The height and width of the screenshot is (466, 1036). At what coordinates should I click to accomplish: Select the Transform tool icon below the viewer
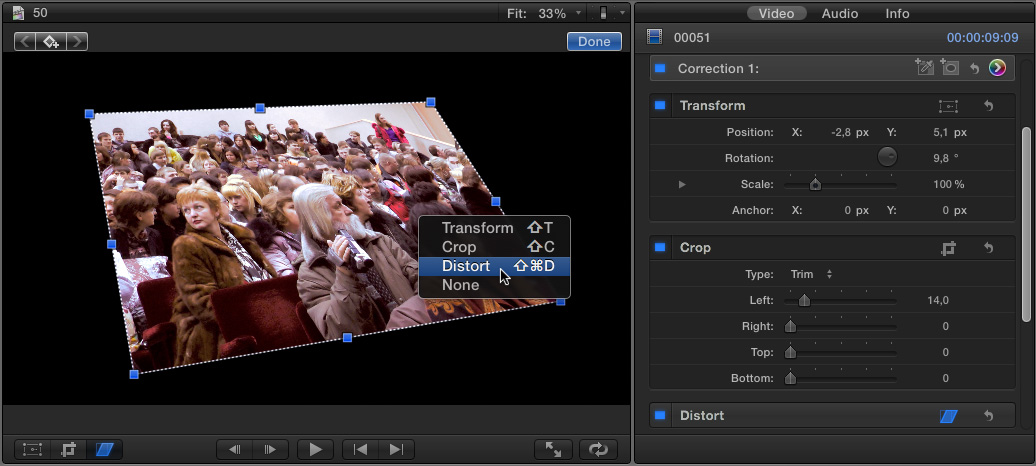tap(33, 450)
